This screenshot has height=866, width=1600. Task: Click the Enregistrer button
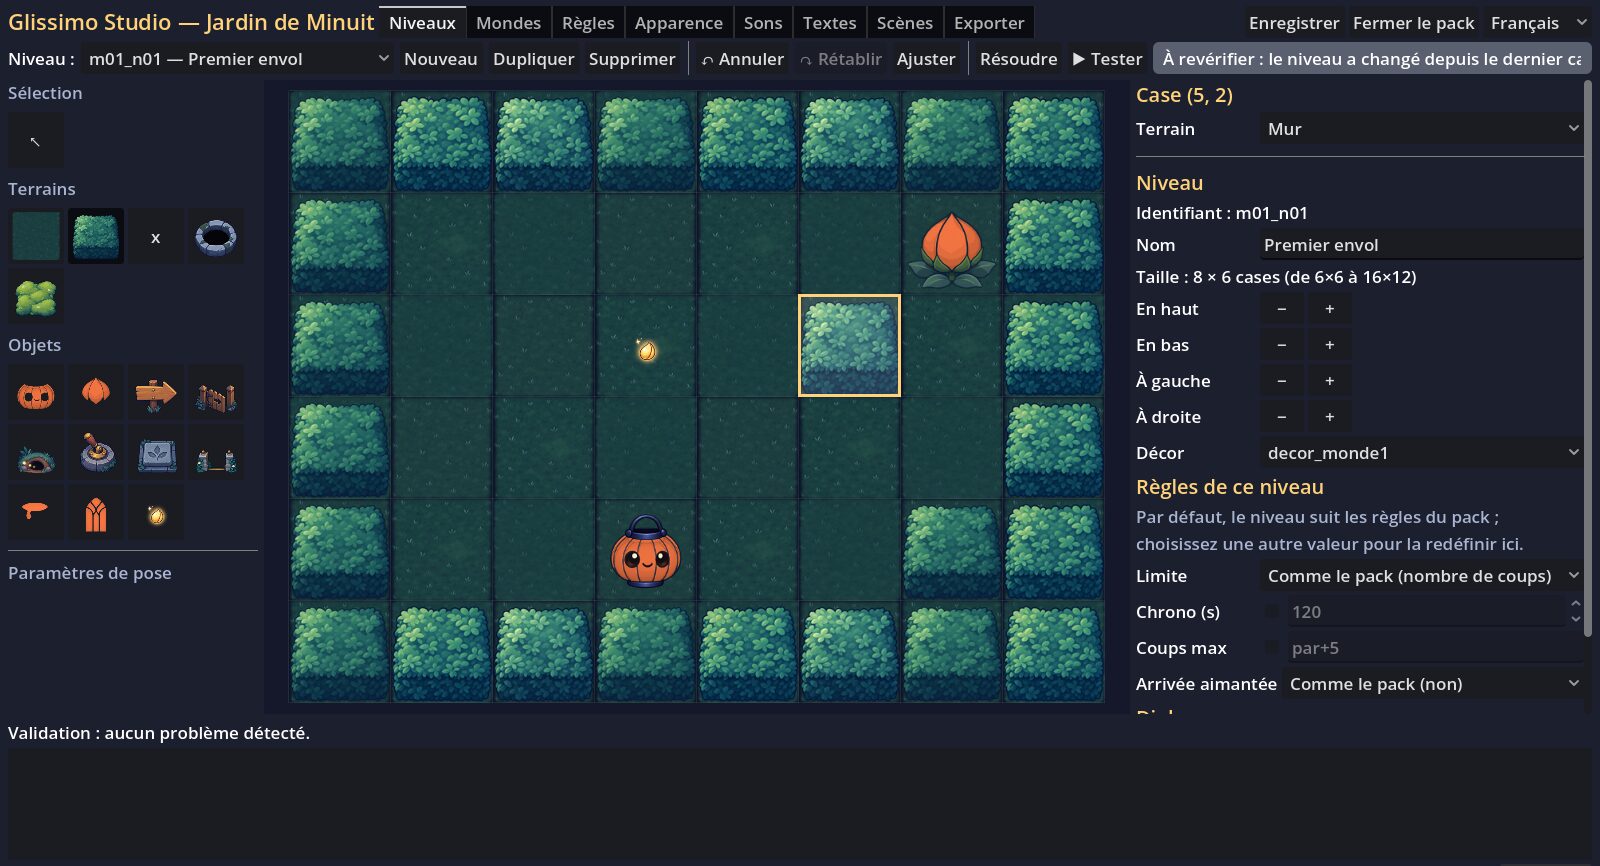1294,23
